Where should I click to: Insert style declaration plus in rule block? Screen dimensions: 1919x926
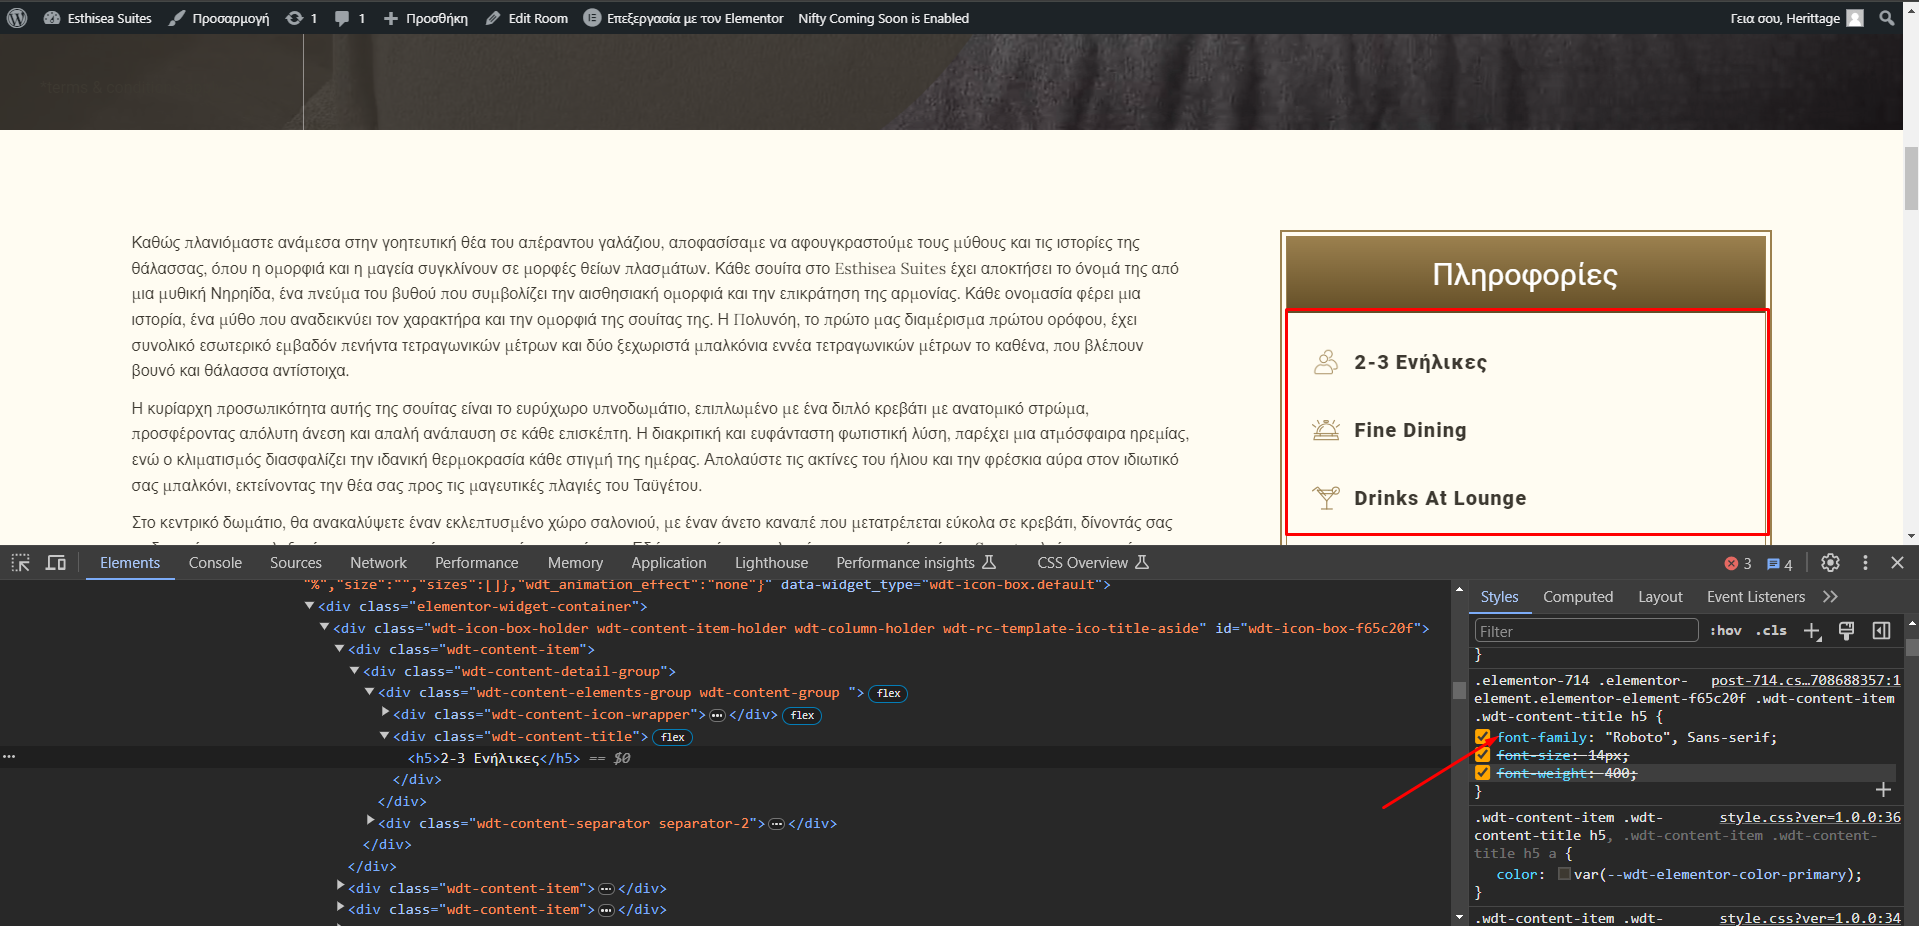(1883, 790)
